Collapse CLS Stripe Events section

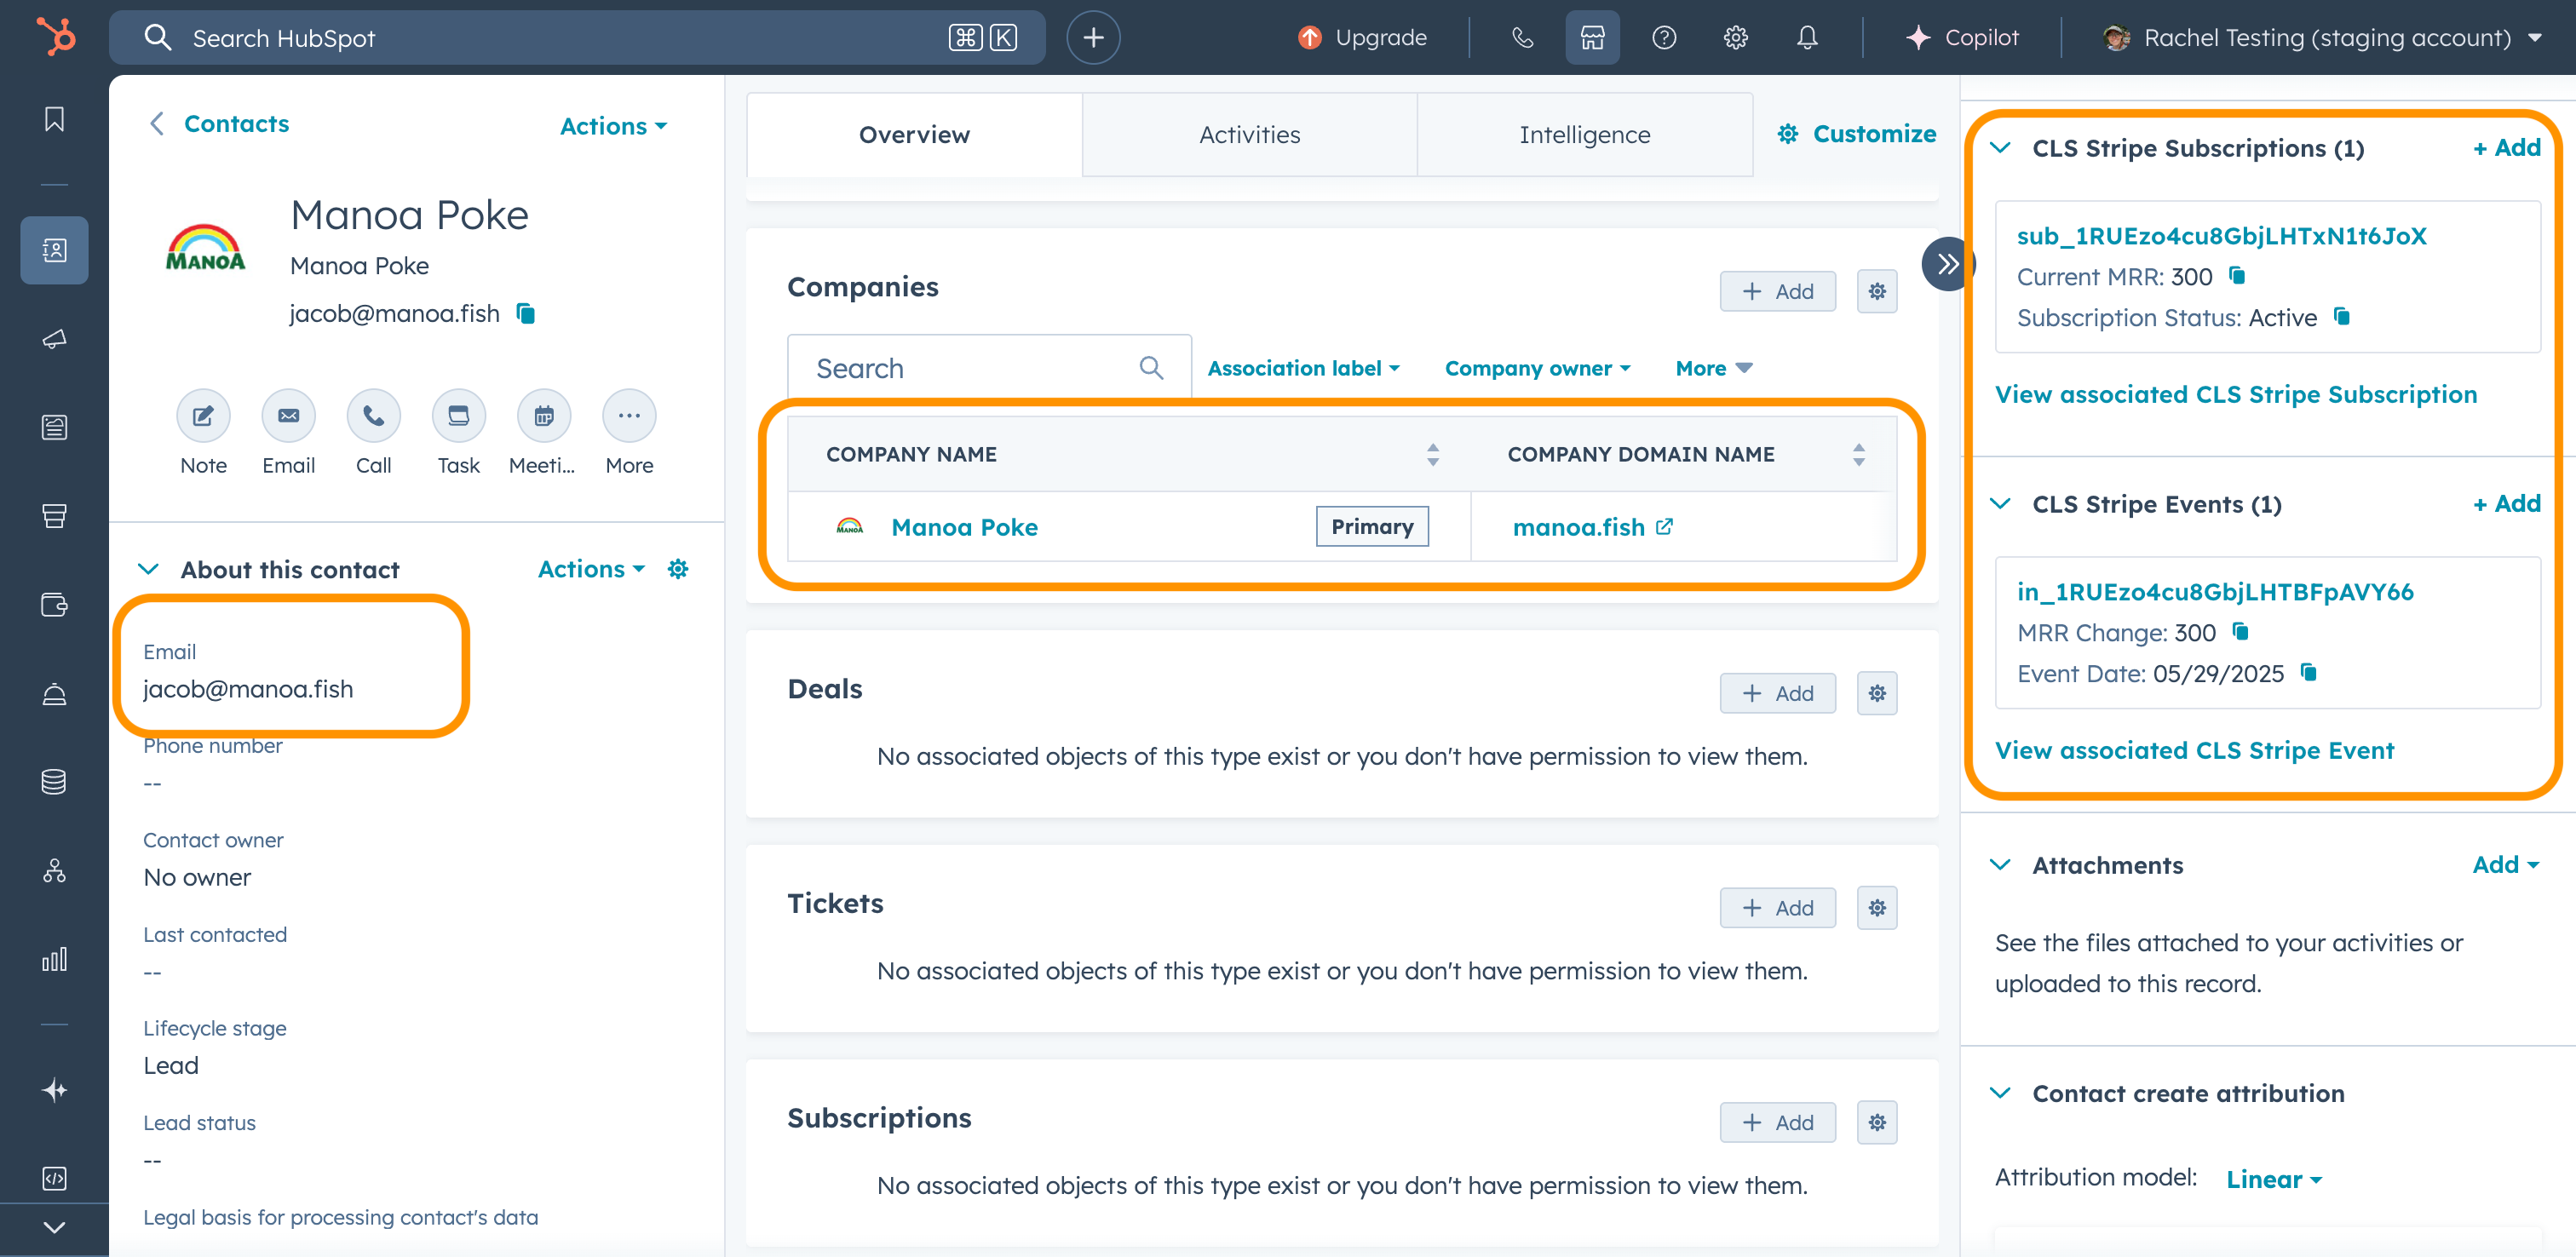[2000, 504]
